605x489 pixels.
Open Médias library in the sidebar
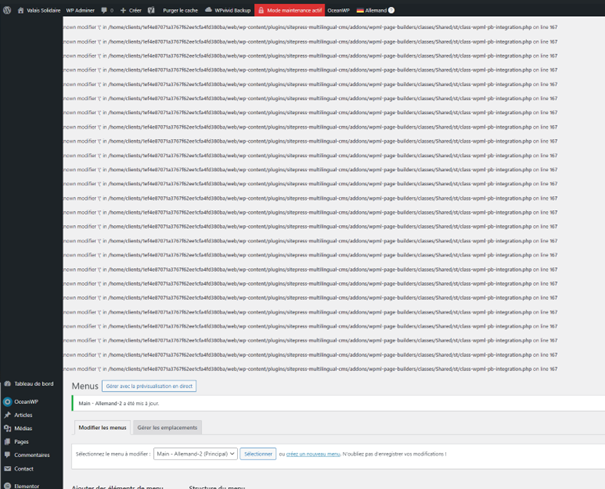pos(19,428)
